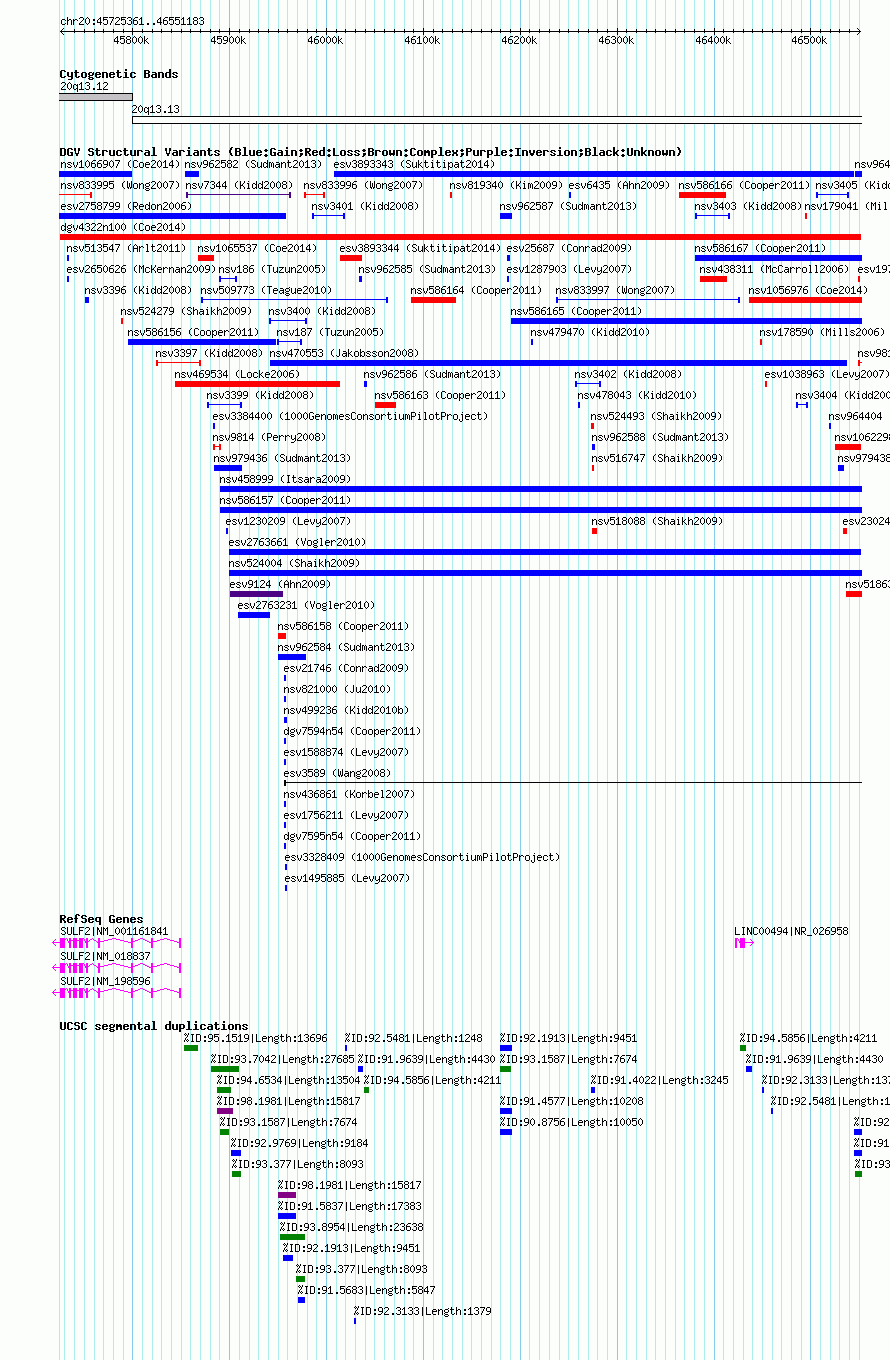Image resolution: width=890 pixels, height=1360 pixels.
Task: Click esv3893343 (Suktitipat2014) variant label
Action: (414, 164)
